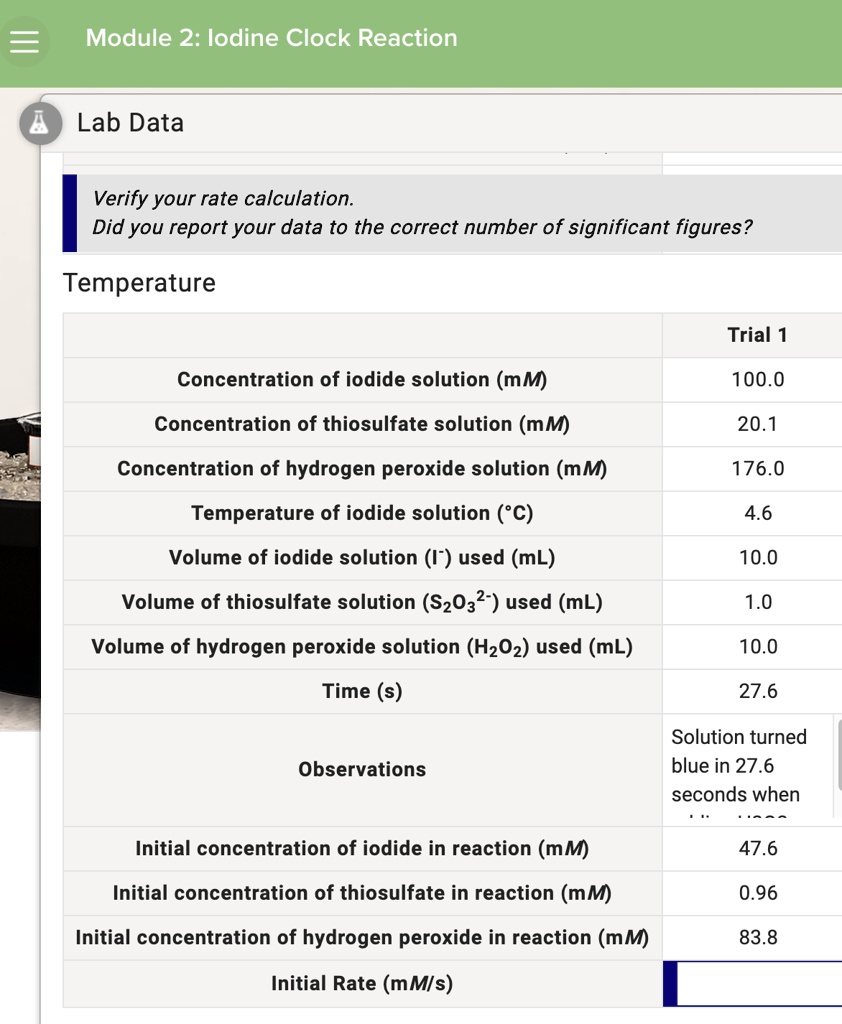Click the initial thiosulfate concentration 0.96
The image size is (842, 1024).
(x=757, y=892)
